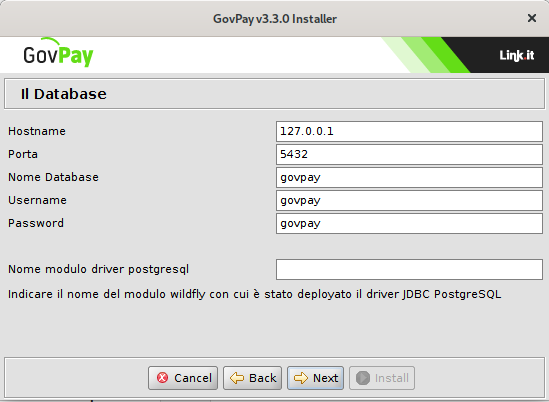Click the "Porta" label

(x=23, y=154)
